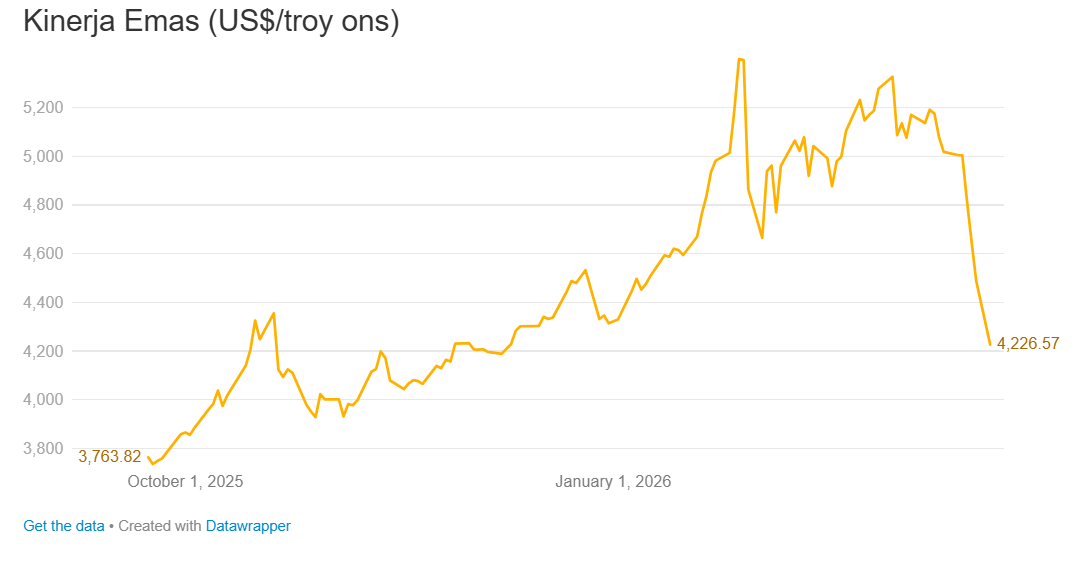Click the 'Get the data' link

(x=63, y=525)
